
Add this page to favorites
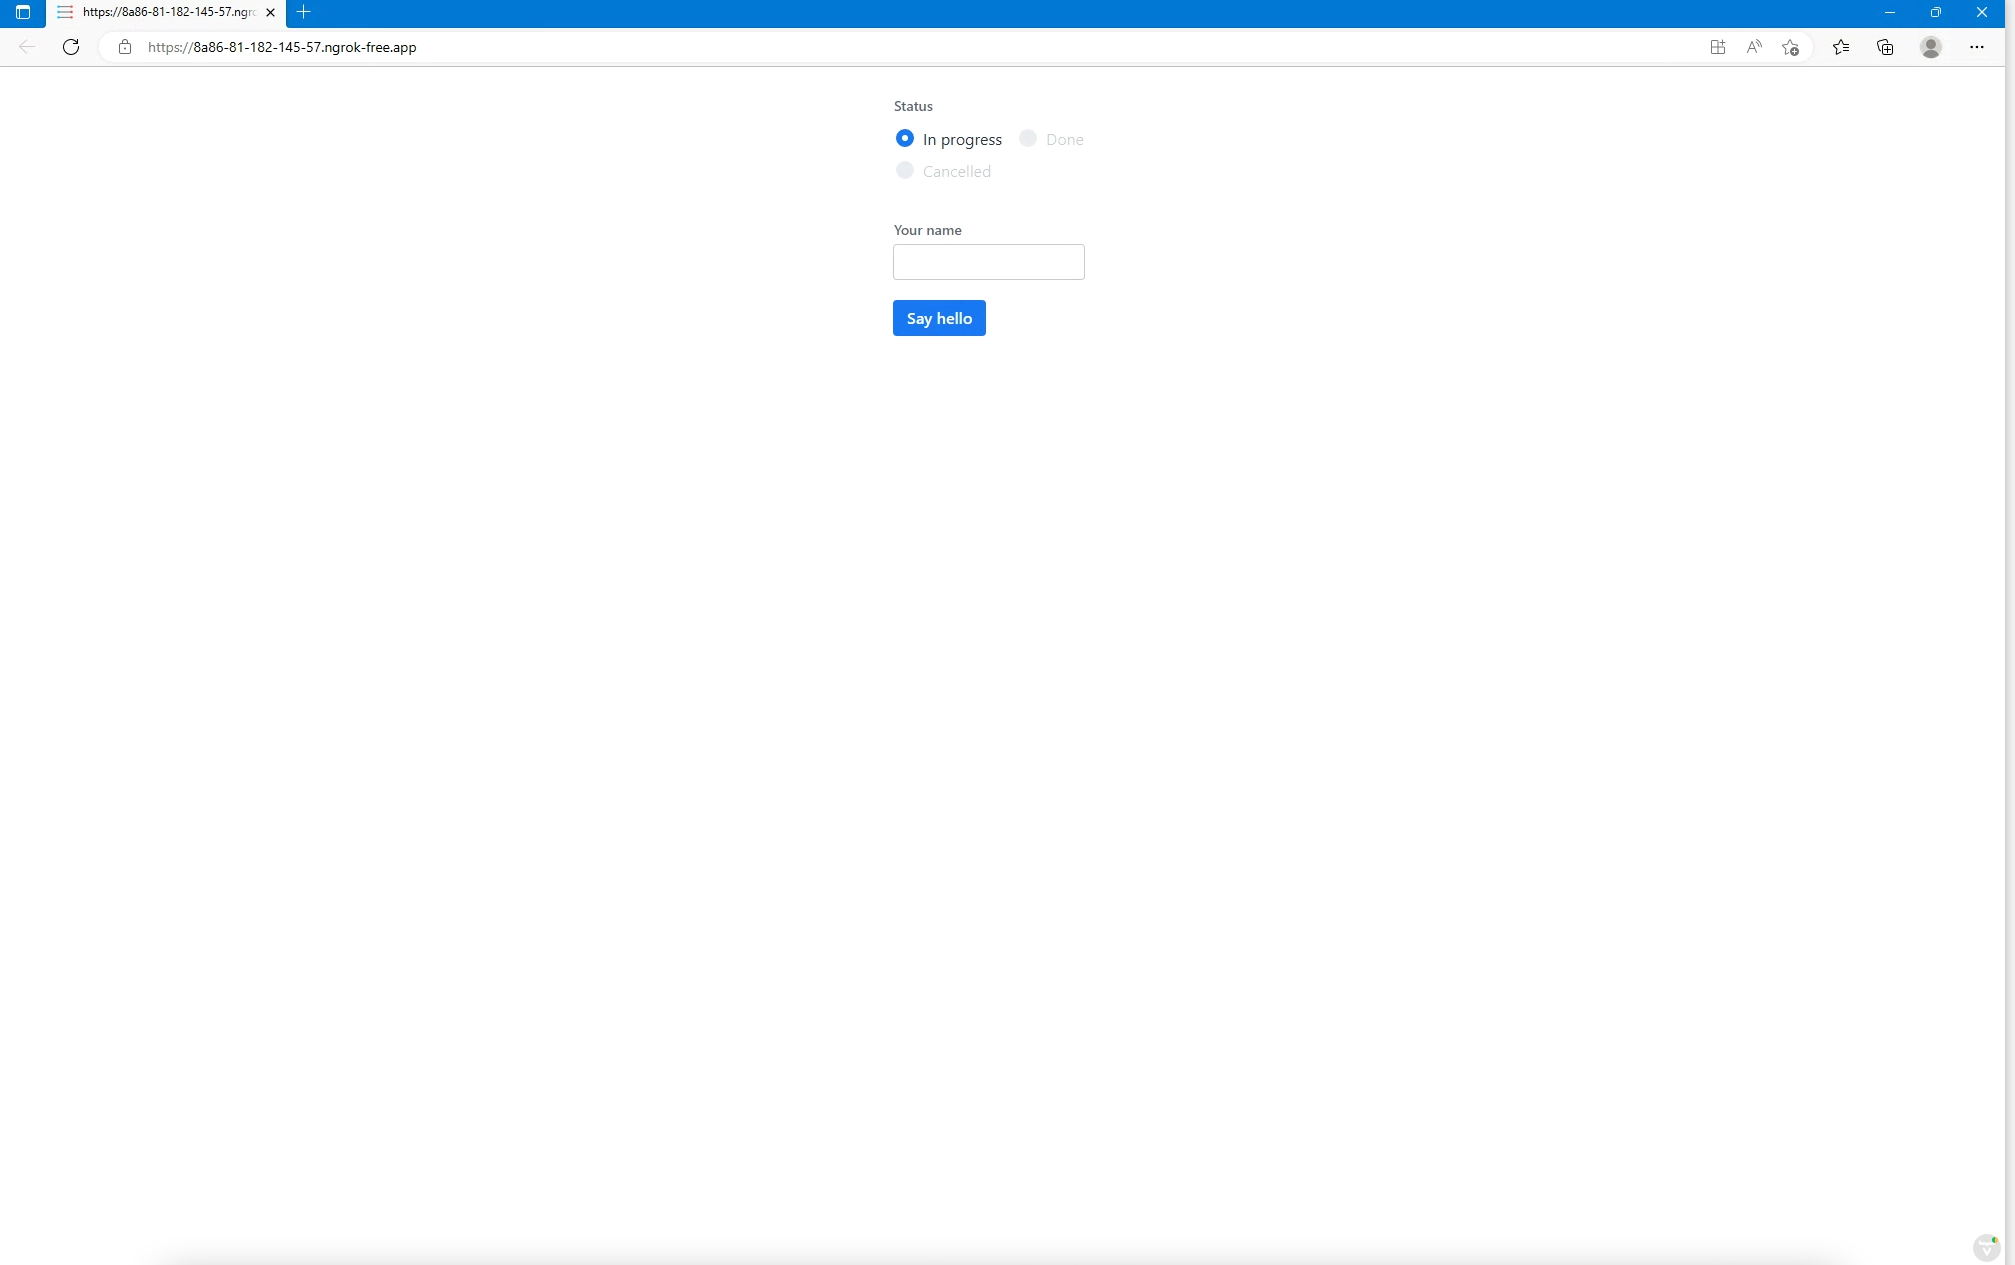click(x=1790, y=47)
